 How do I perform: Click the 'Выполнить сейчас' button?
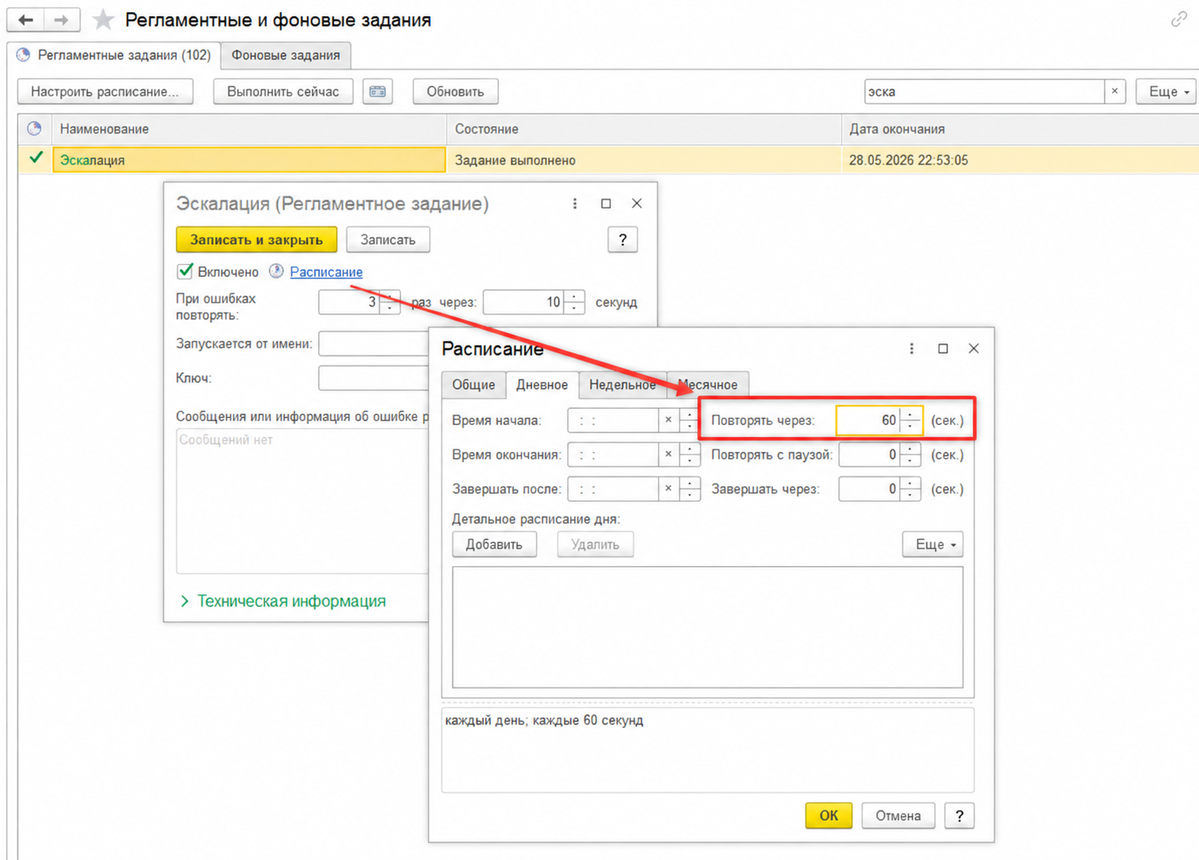(x=283, y=92)
